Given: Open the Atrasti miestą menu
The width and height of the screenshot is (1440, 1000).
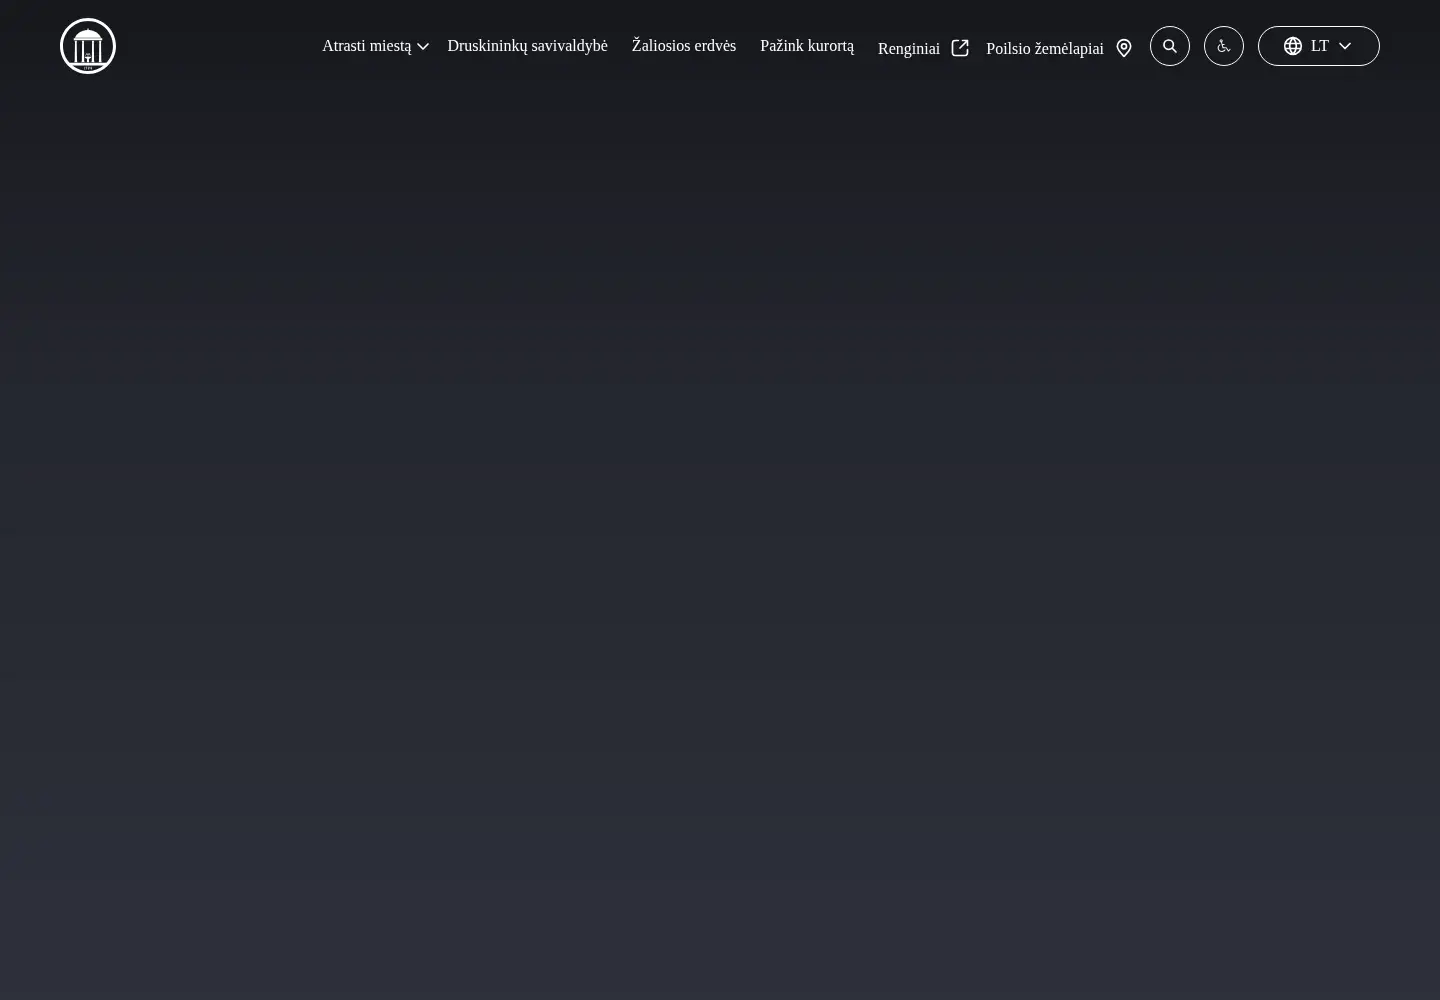Looking at the screenshot, I should (x=366, y=46).
